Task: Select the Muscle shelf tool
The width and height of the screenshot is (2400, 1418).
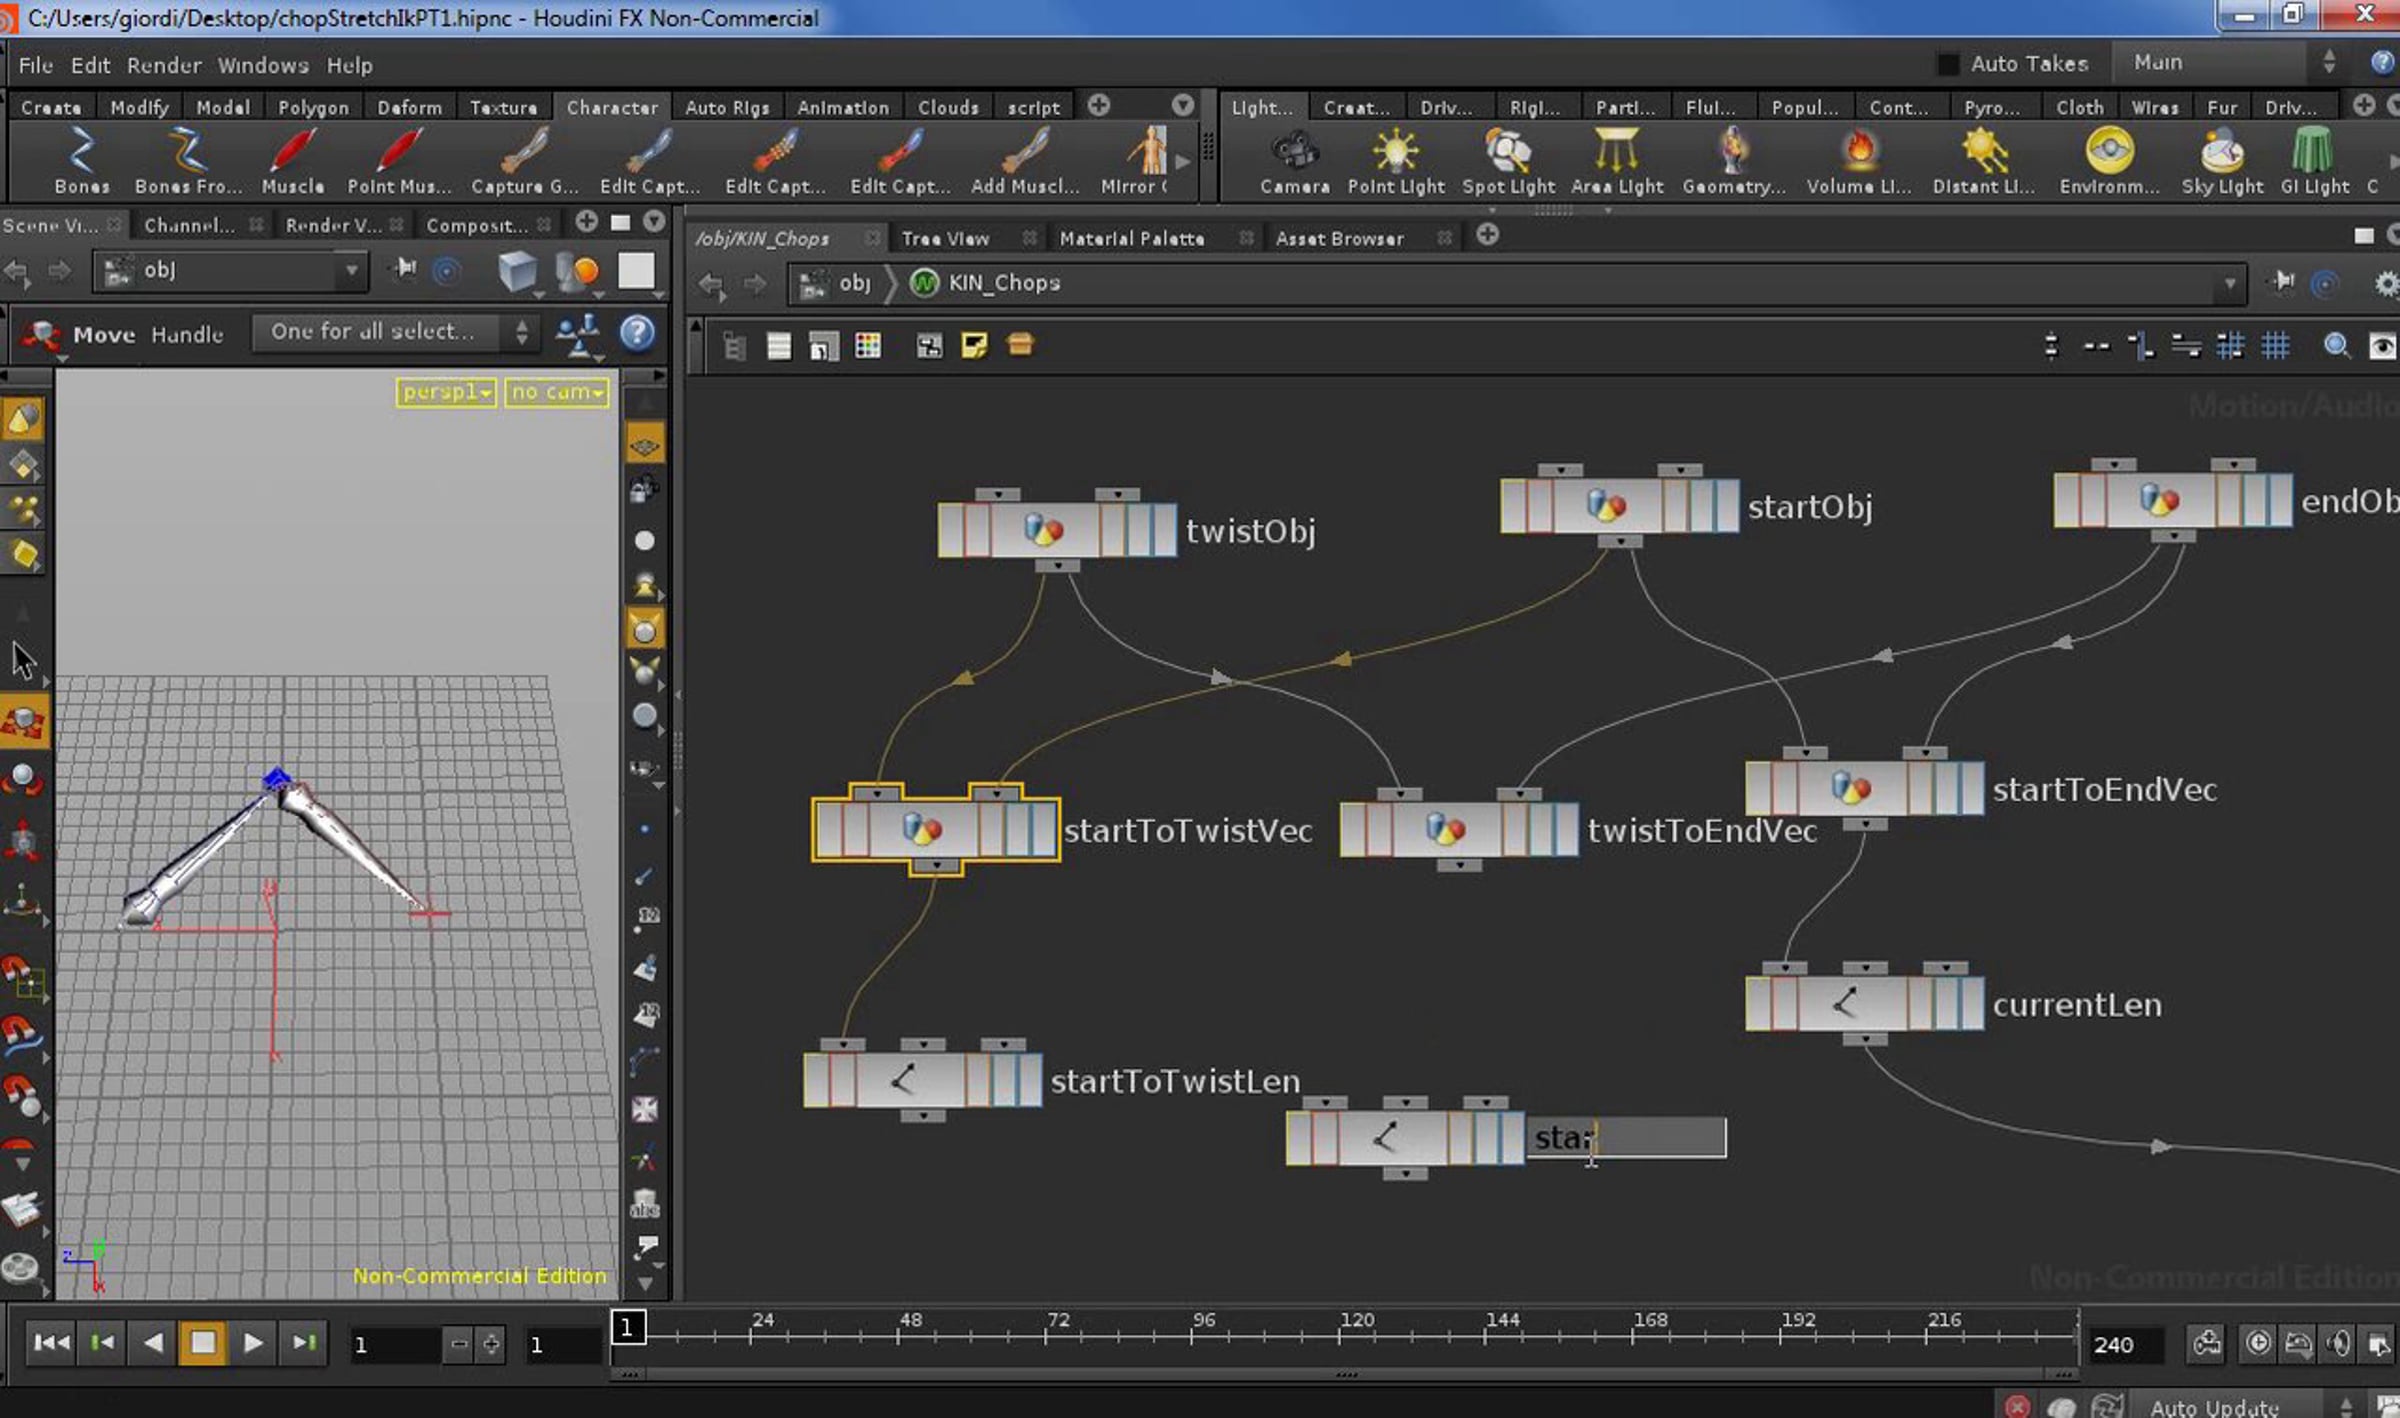Action: coord(292,162)
